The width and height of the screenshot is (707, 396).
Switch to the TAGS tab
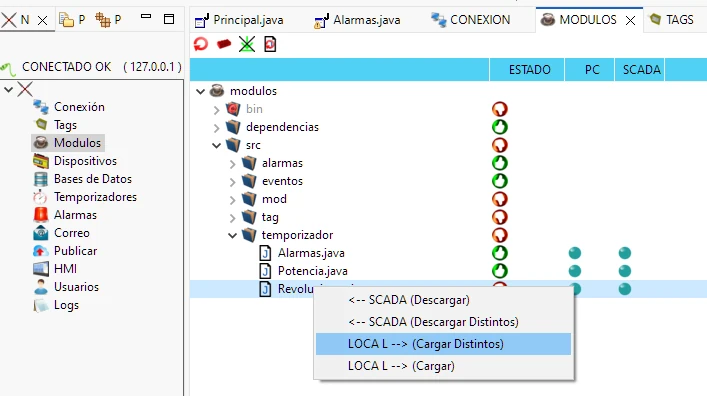(x=671, y=20)
